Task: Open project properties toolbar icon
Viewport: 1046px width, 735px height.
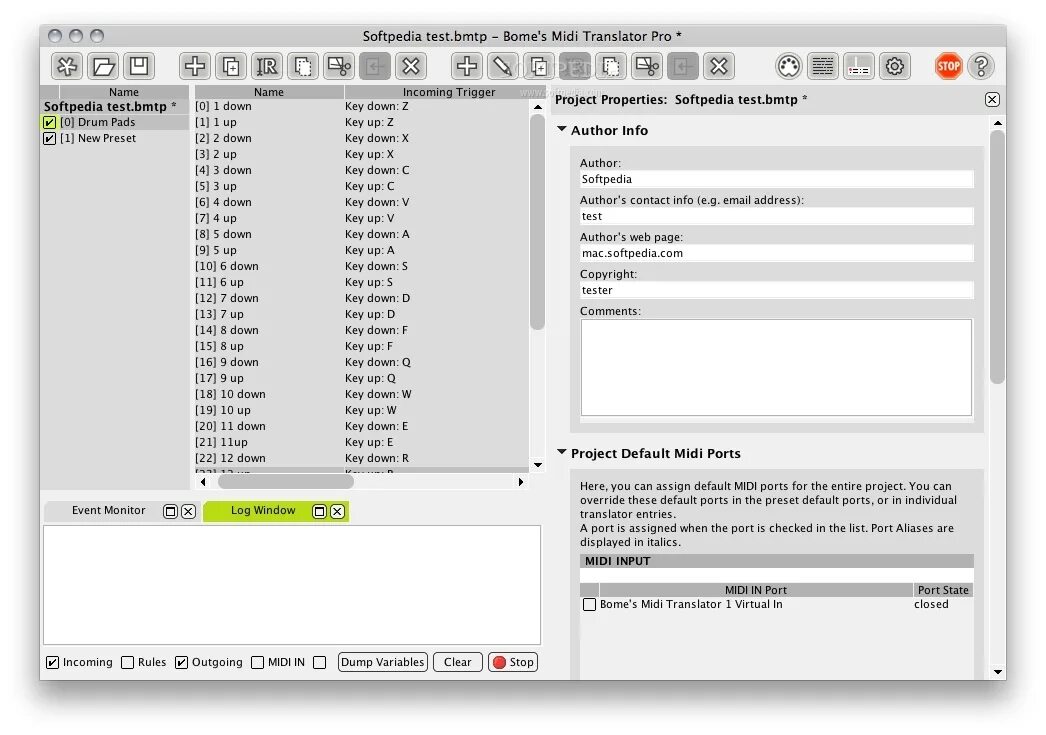Action: (x=859, y=66)
